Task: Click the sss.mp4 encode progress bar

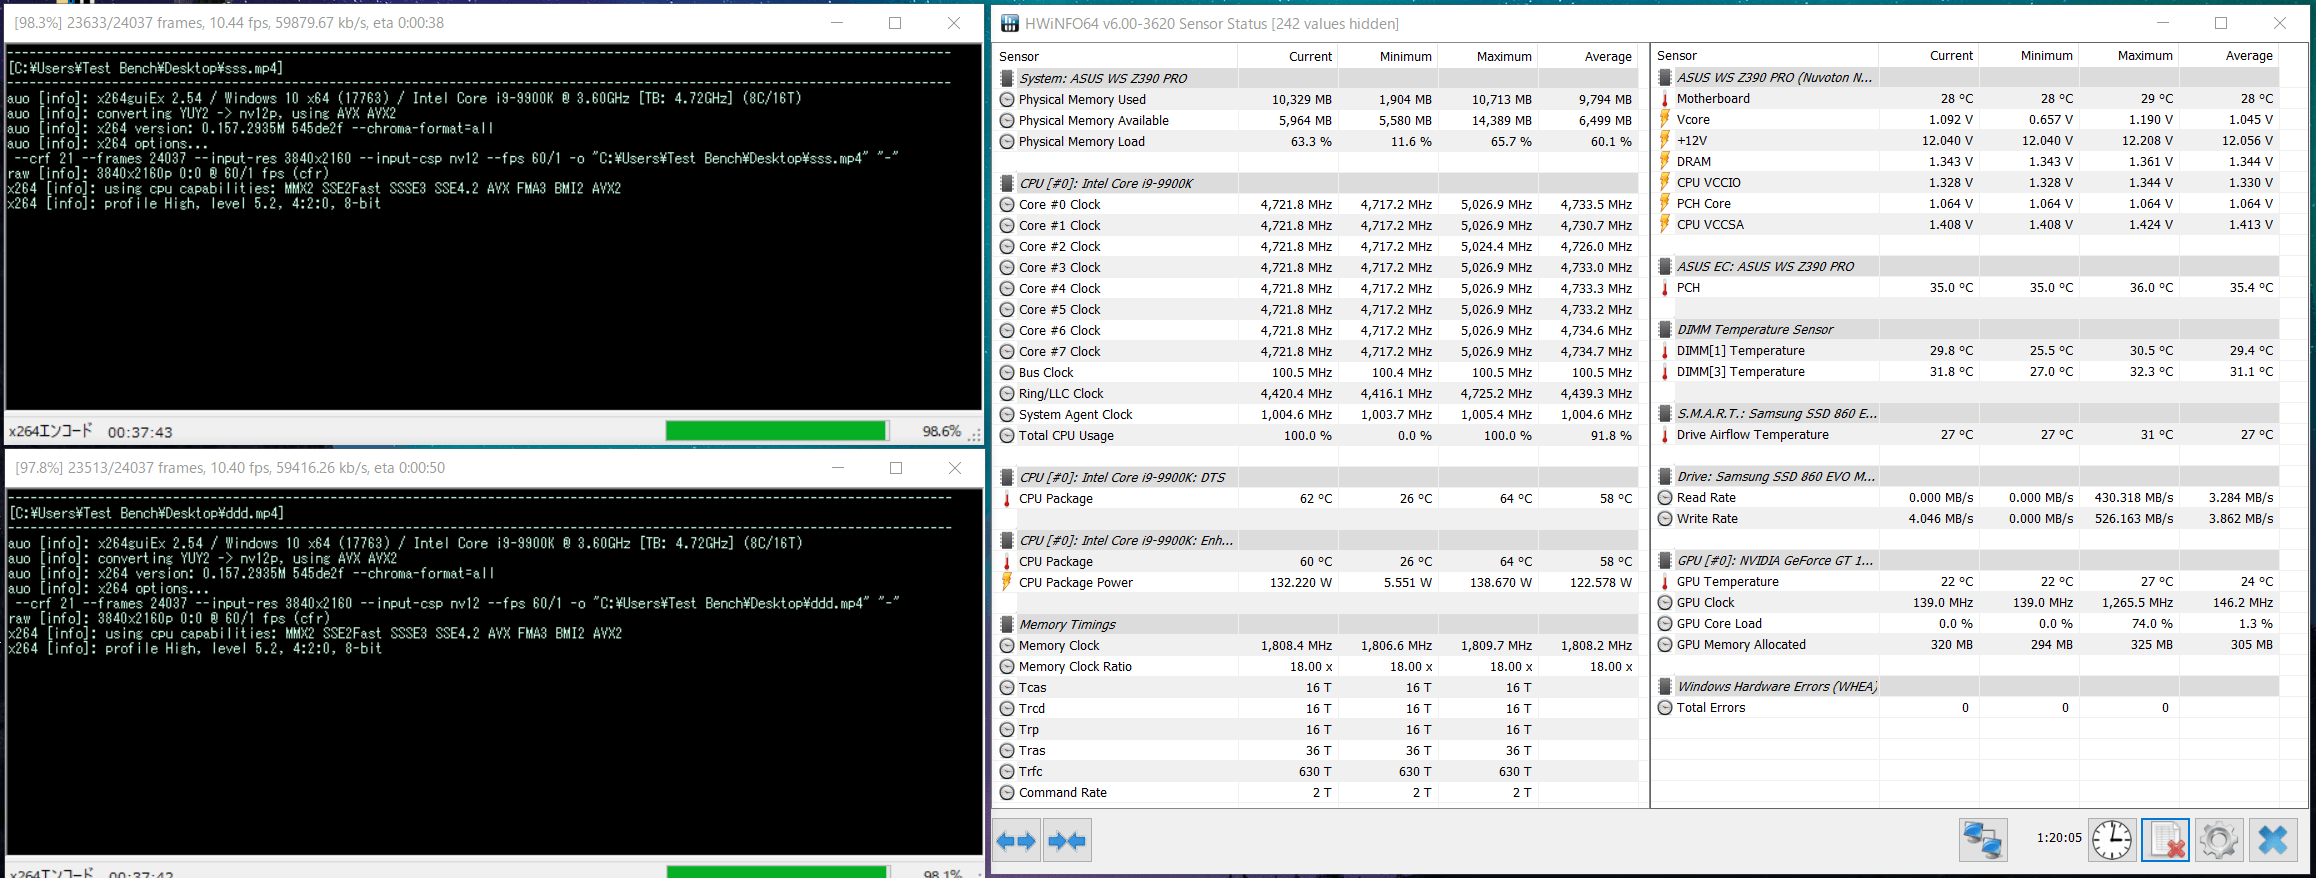Action: tap(777, 431)
